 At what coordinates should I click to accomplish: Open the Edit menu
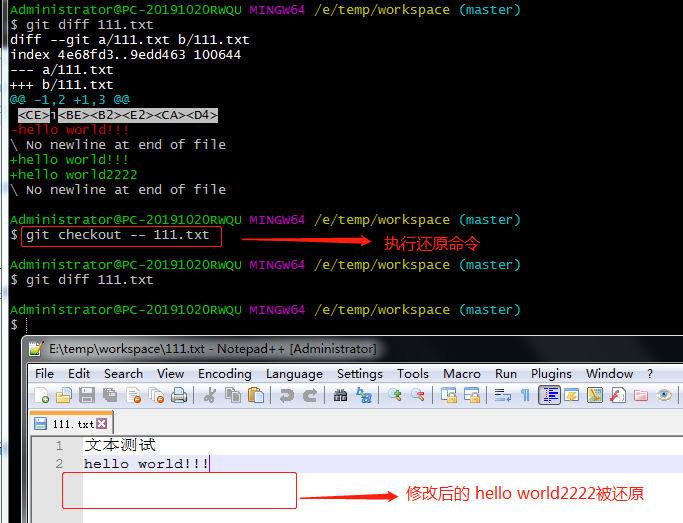(x=79, y=374)
